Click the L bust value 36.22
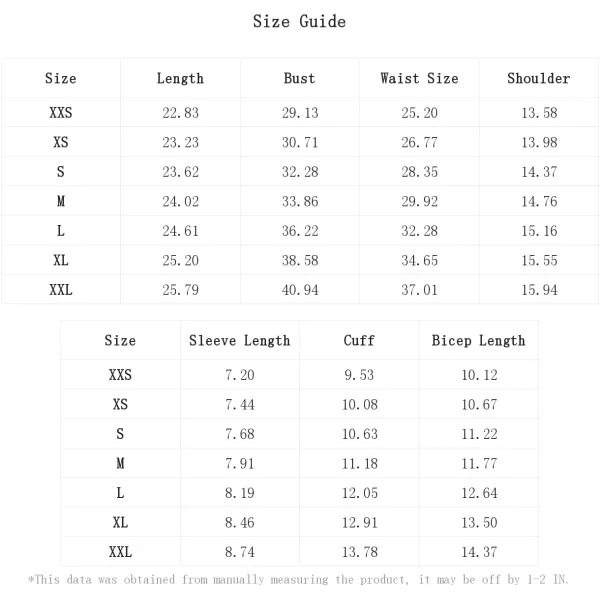The height and width of the screenshot is (600, 600). [299, 231]
